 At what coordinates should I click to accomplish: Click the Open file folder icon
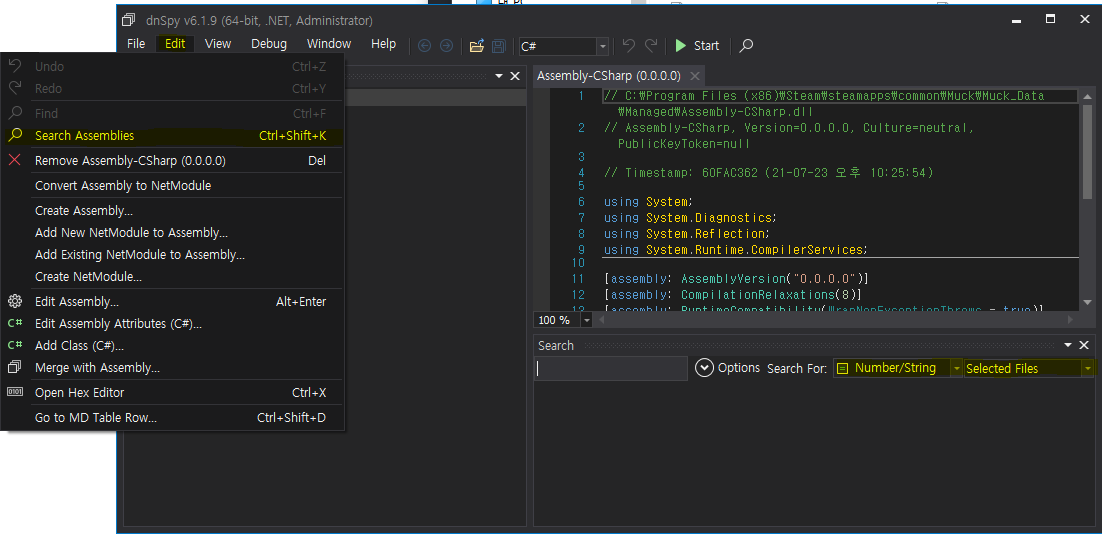pyautogui.click(x=477, y=46)
